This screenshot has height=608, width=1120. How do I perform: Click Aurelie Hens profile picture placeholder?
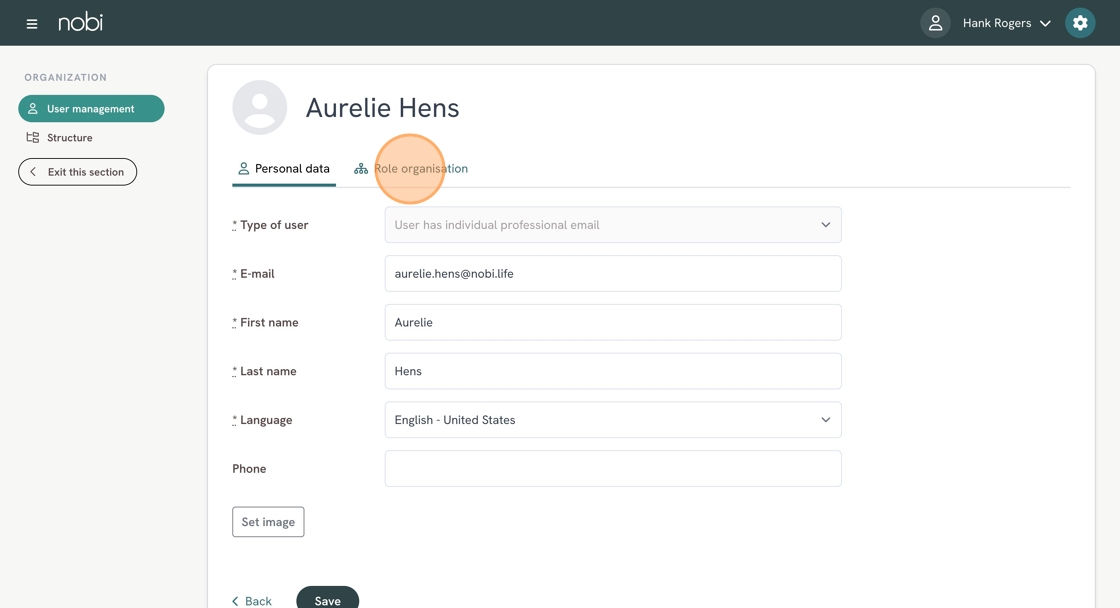point(260,108)
